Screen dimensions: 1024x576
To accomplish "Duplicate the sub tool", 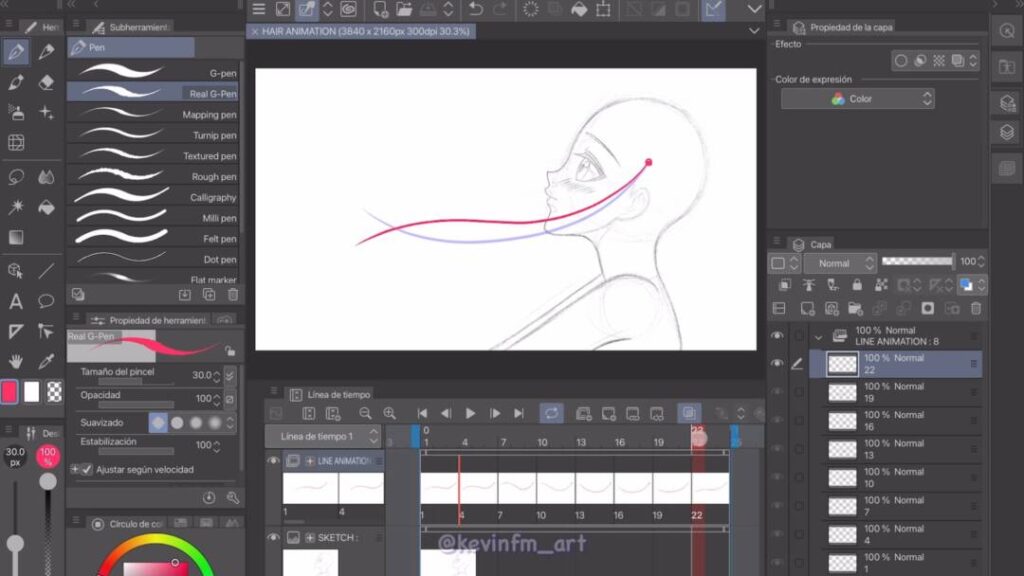I will tap(209, 295).
